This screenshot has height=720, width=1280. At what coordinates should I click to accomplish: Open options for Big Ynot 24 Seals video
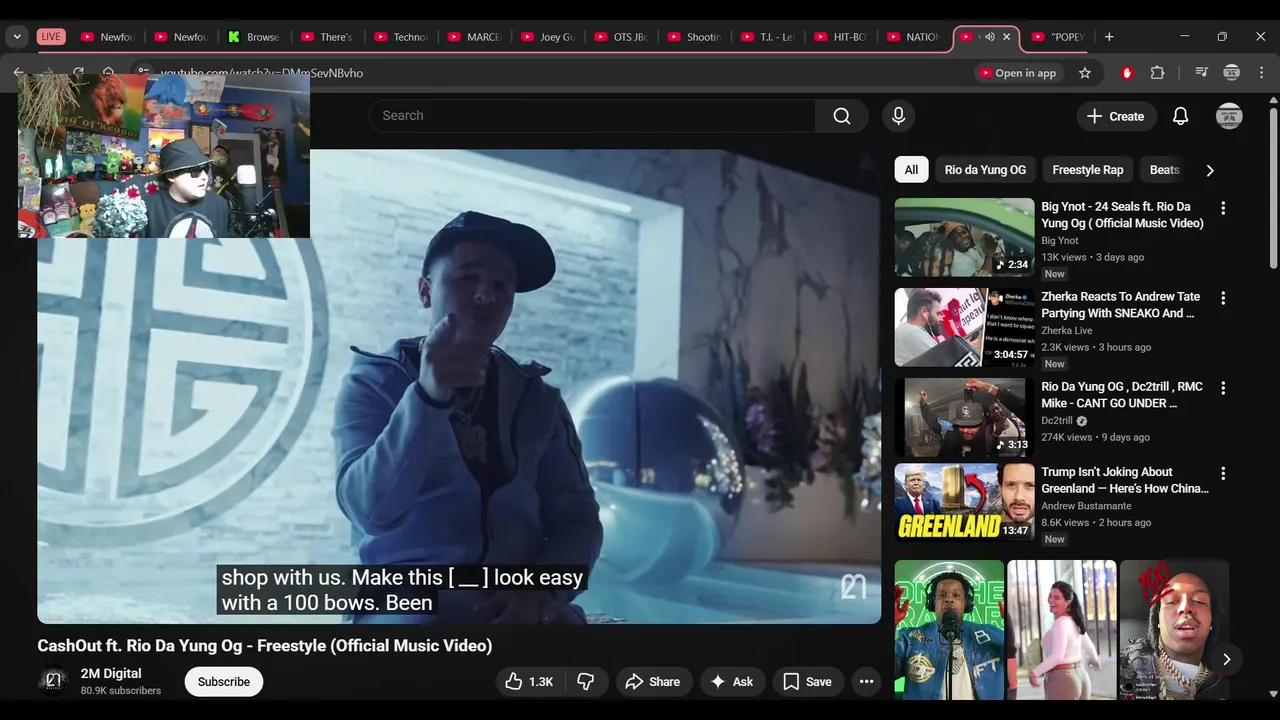pos(1222,208)
